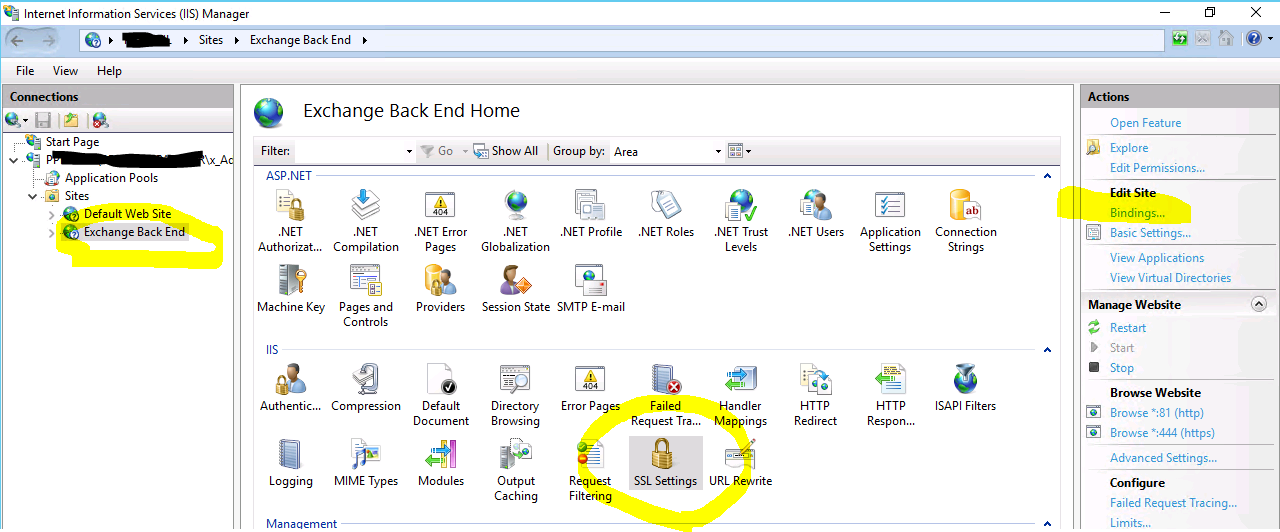The height and width of the screenshot is (532, 1280).
Task: Open the .NET Profile feature
Action: [x=591, y=214]
